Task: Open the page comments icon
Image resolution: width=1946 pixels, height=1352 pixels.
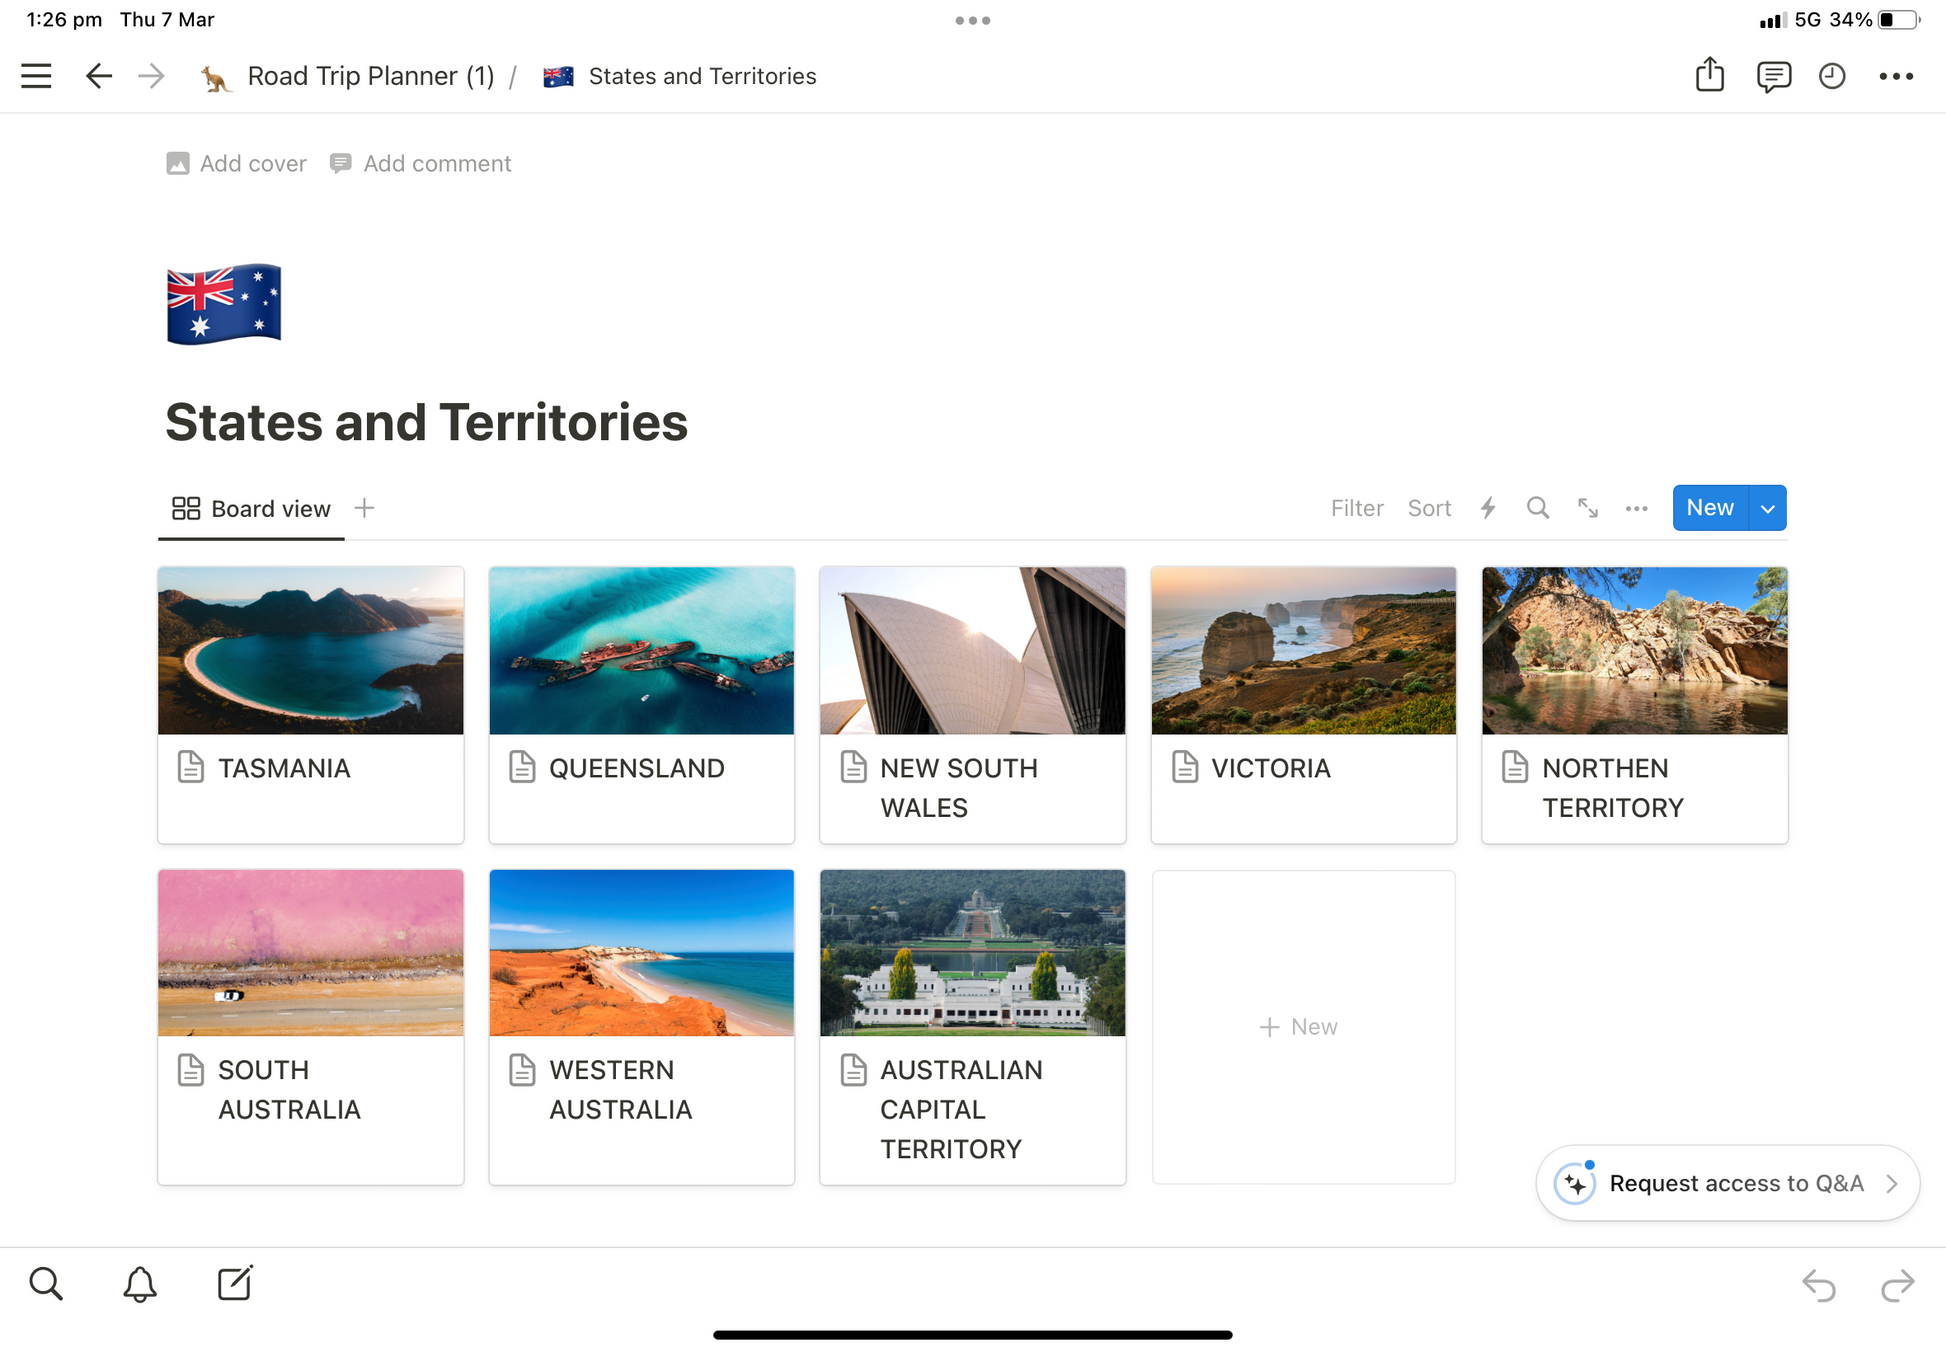Action: click(x=1773, y=76)
